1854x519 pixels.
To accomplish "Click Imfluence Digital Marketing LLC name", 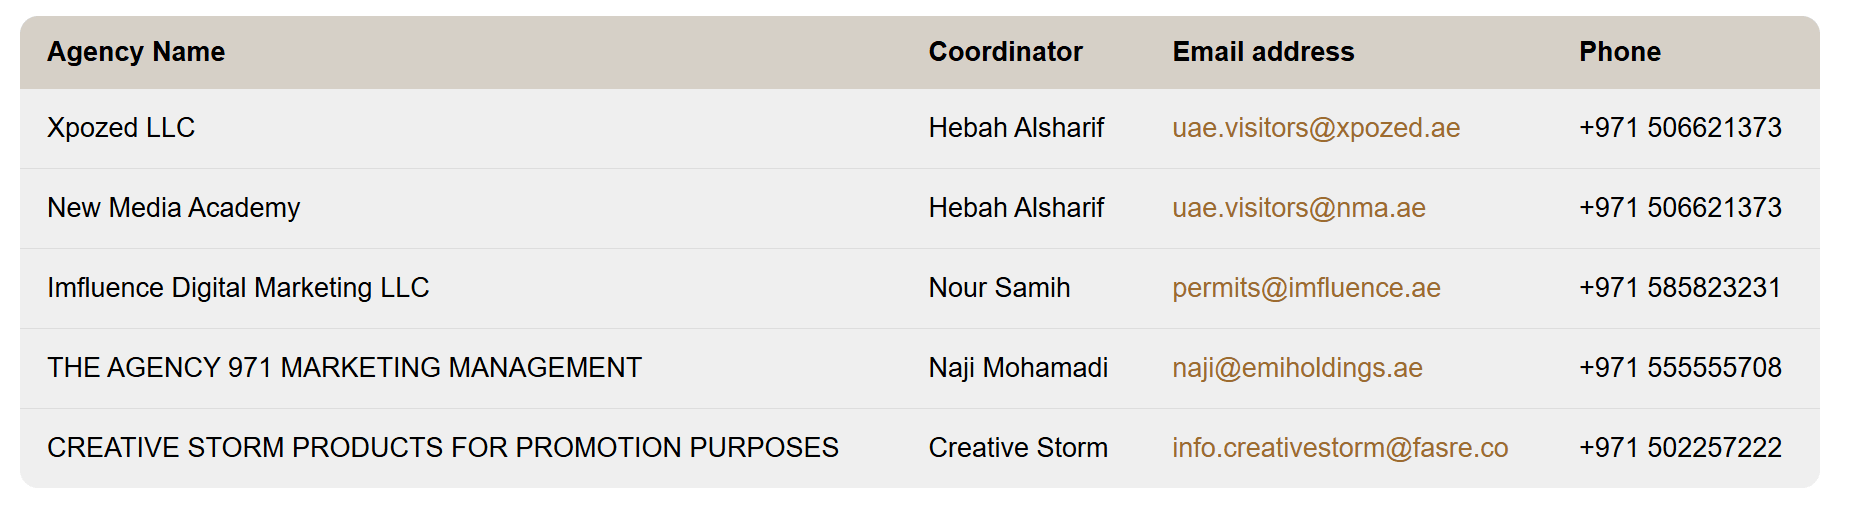I will [238, 288].
